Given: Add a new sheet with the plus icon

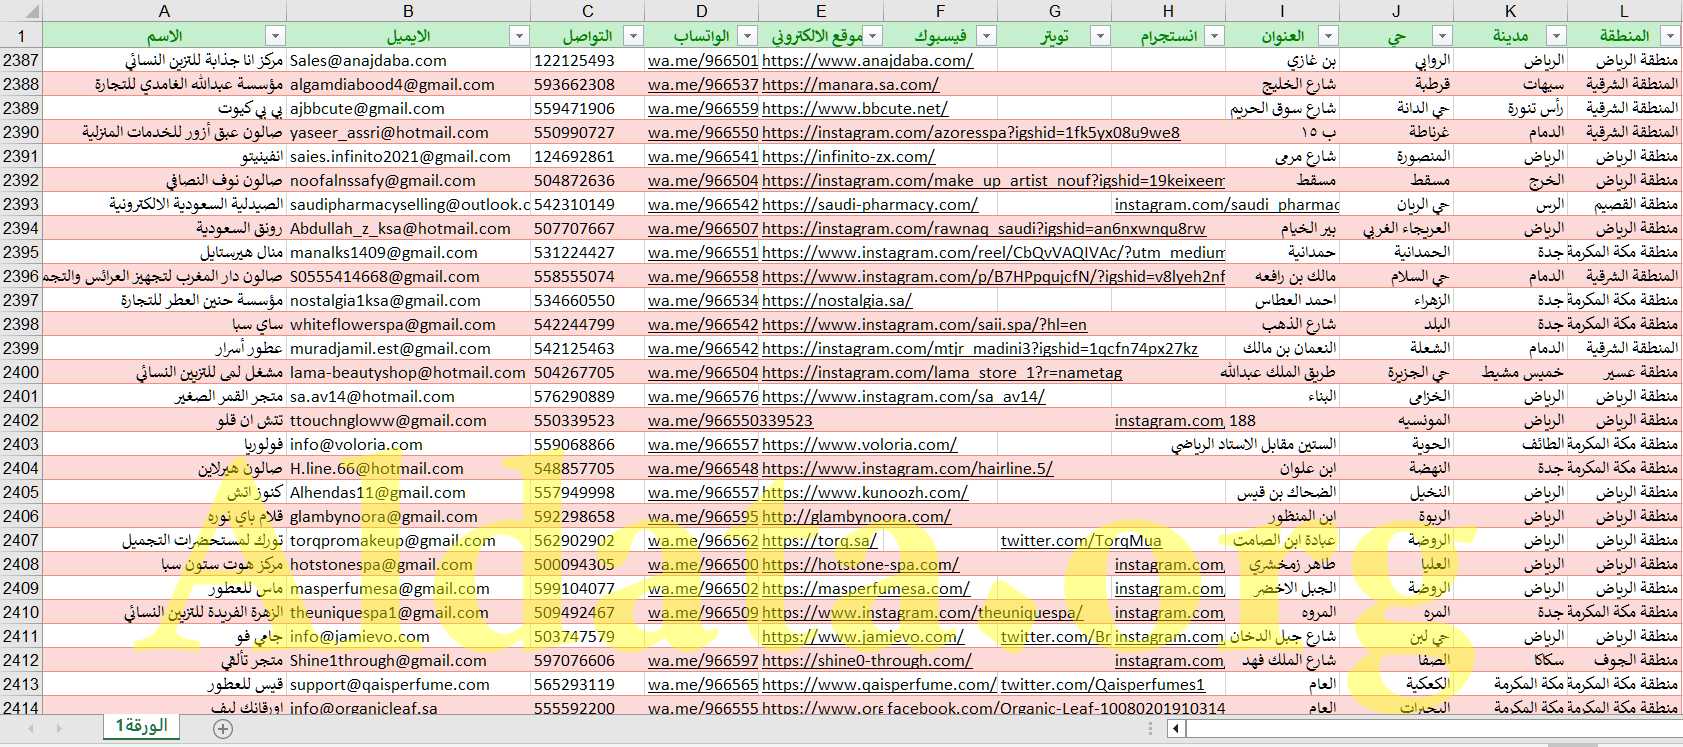Looking at the screenshot, I should [223, 729].
